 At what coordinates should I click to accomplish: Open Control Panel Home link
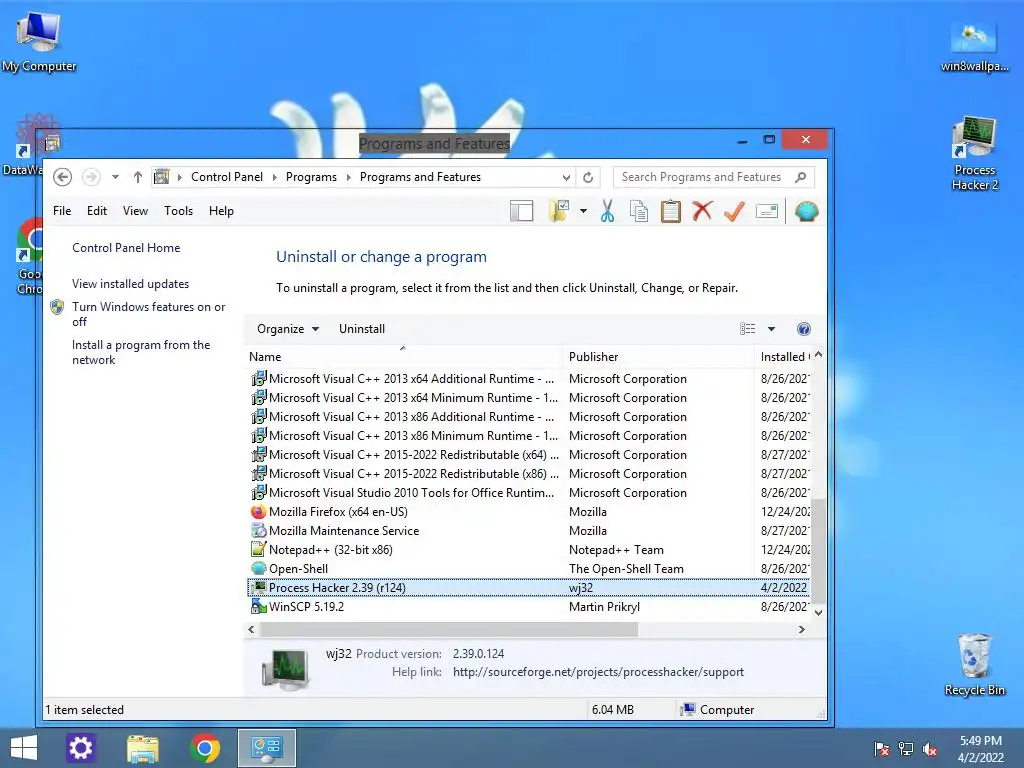[126, 248]
